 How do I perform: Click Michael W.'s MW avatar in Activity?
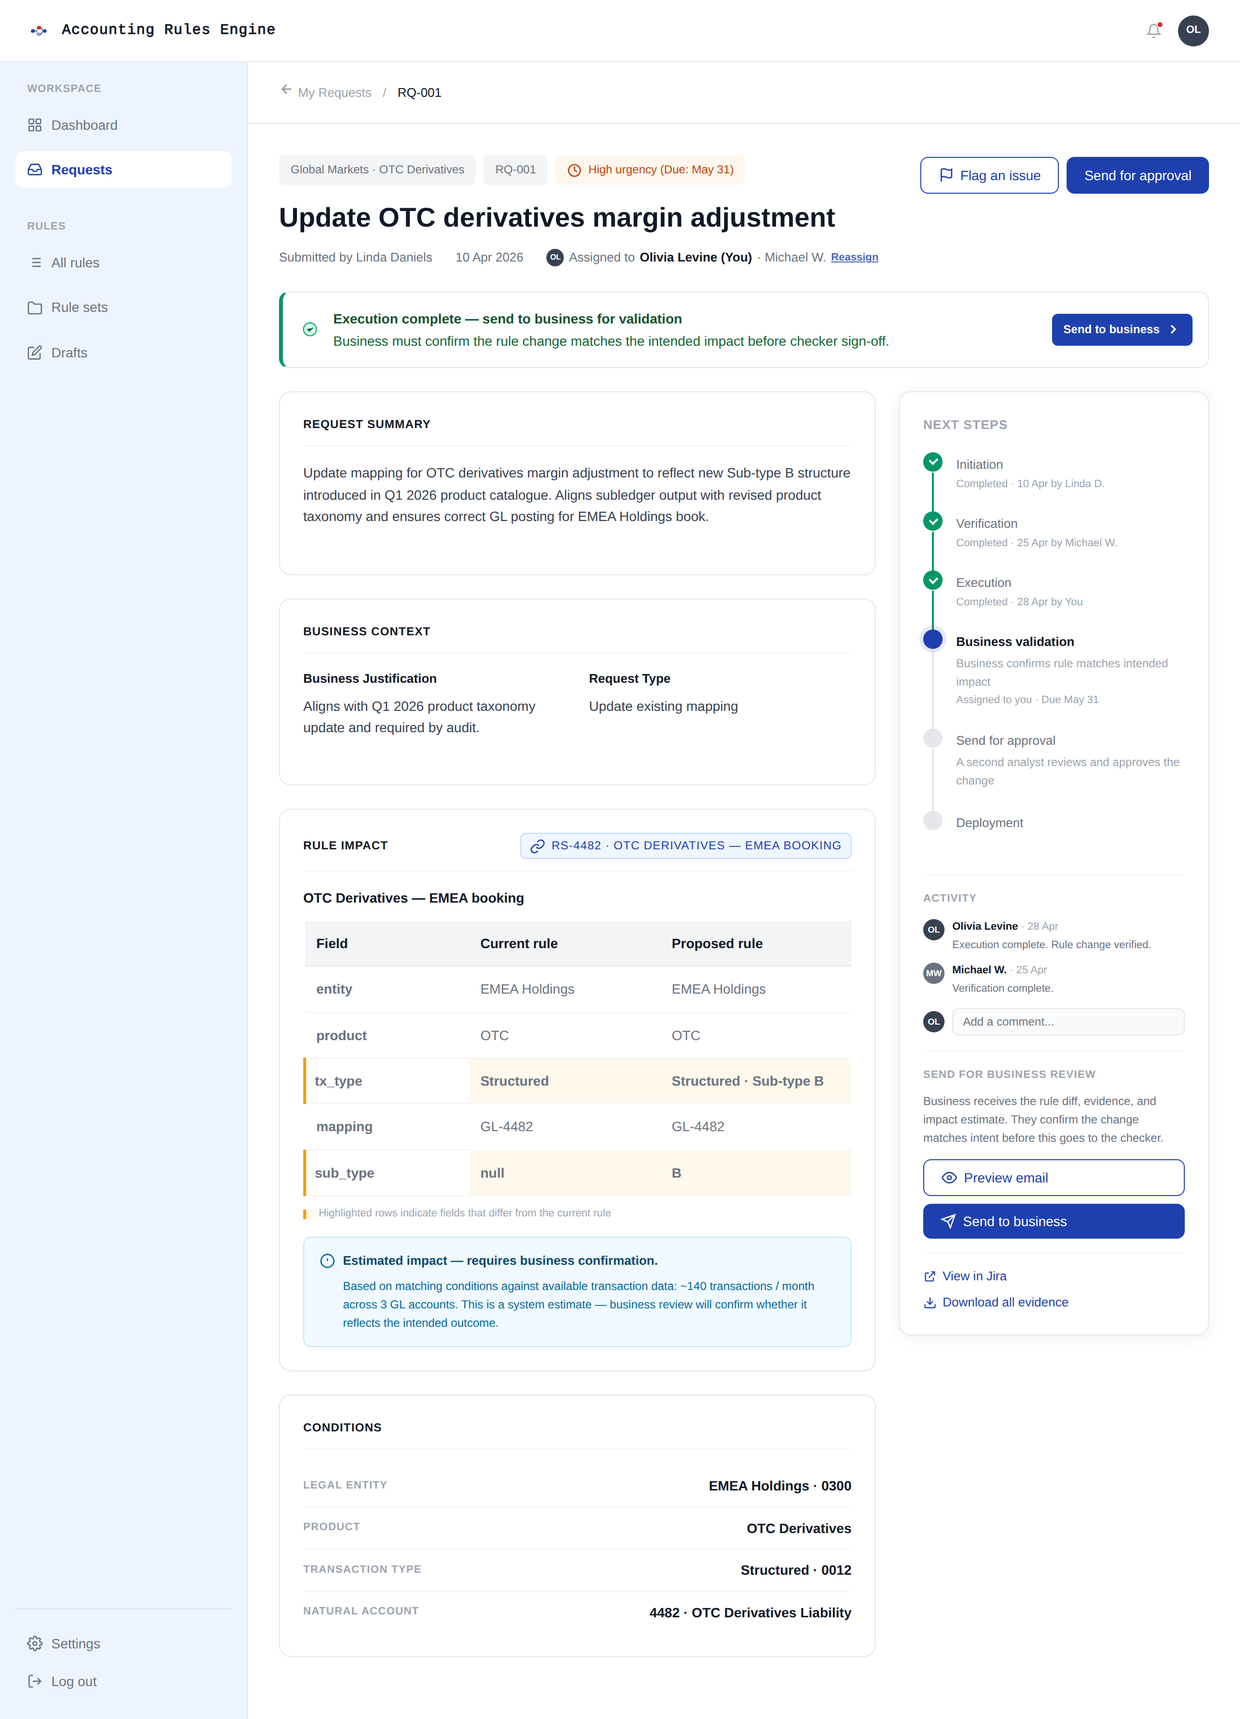[934, 973]
